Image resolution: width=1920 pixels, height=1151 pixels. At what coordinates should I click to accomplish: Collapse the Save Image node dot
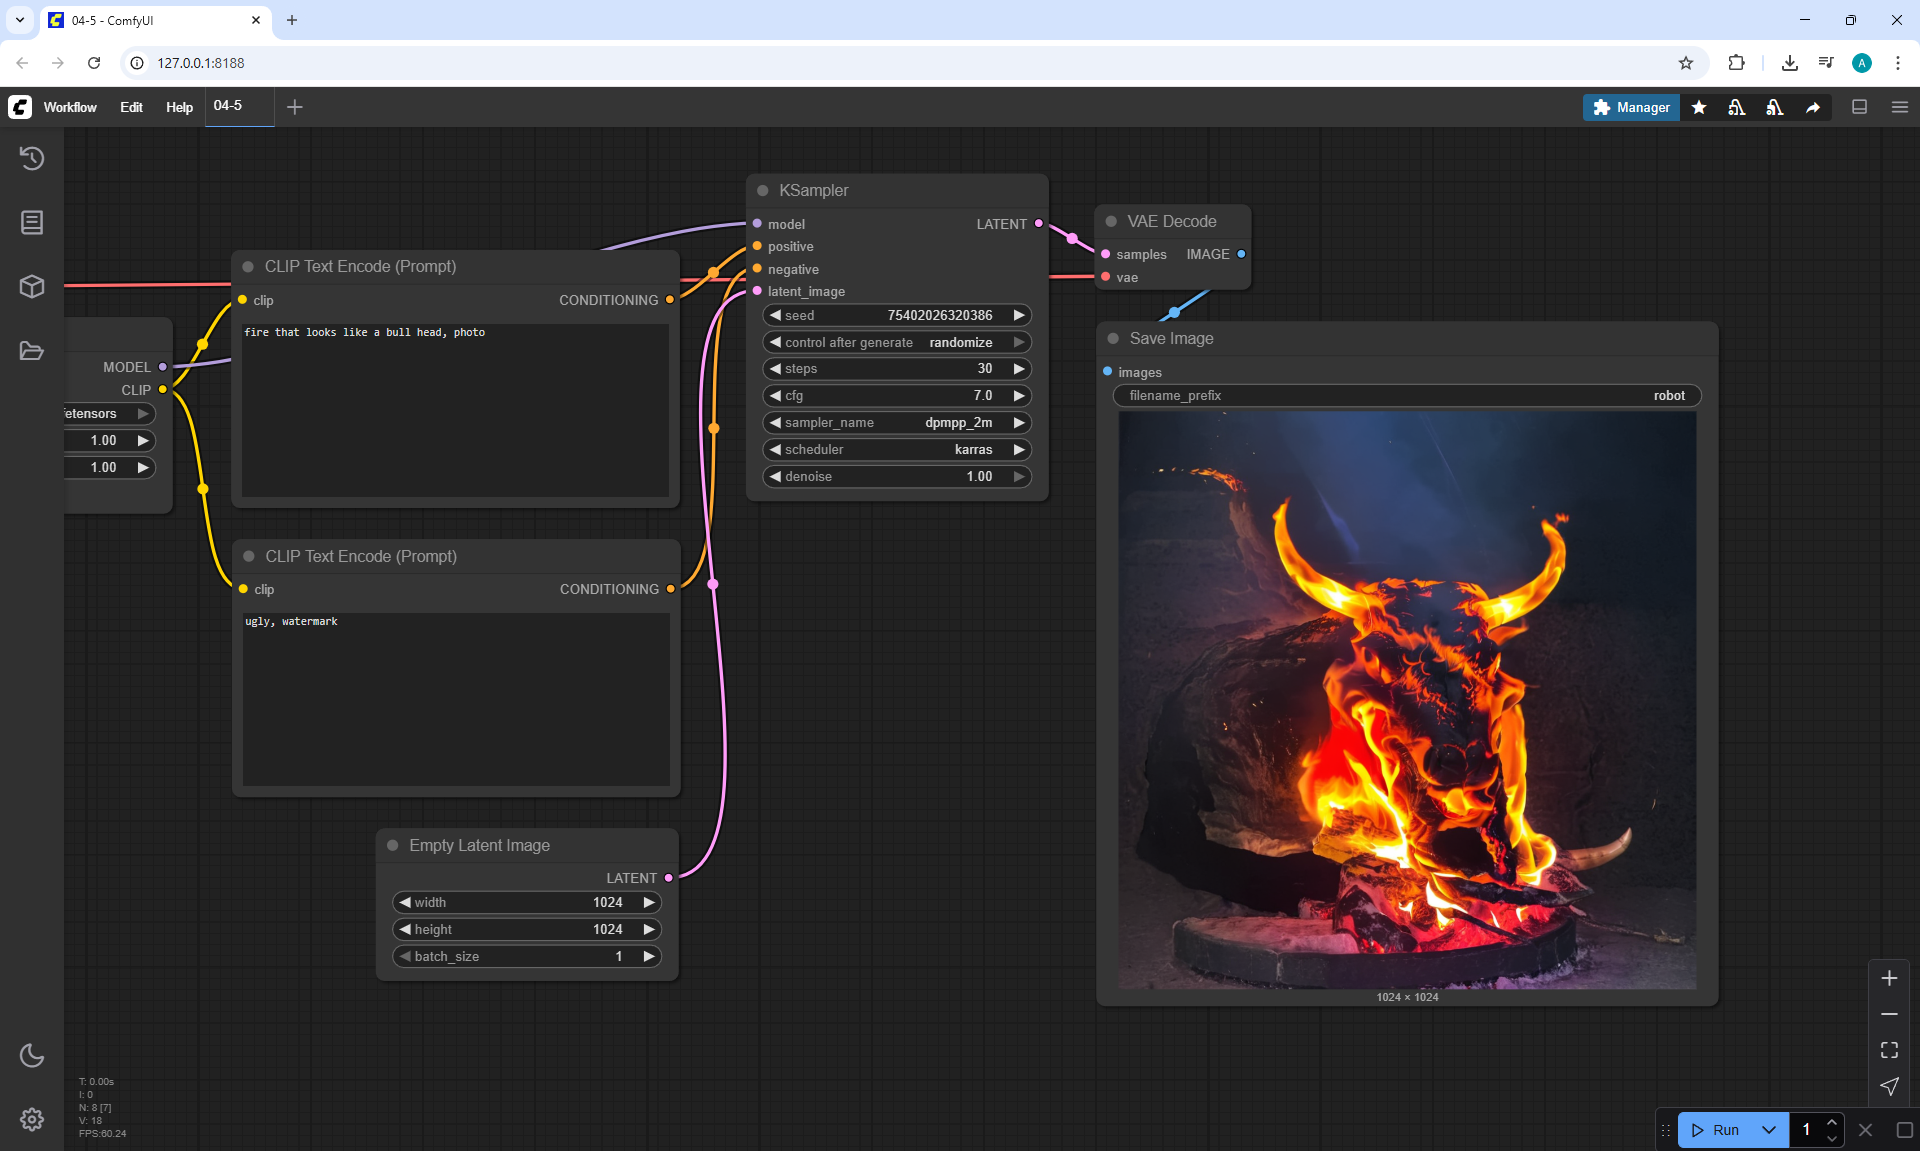tap(1113, 339)
